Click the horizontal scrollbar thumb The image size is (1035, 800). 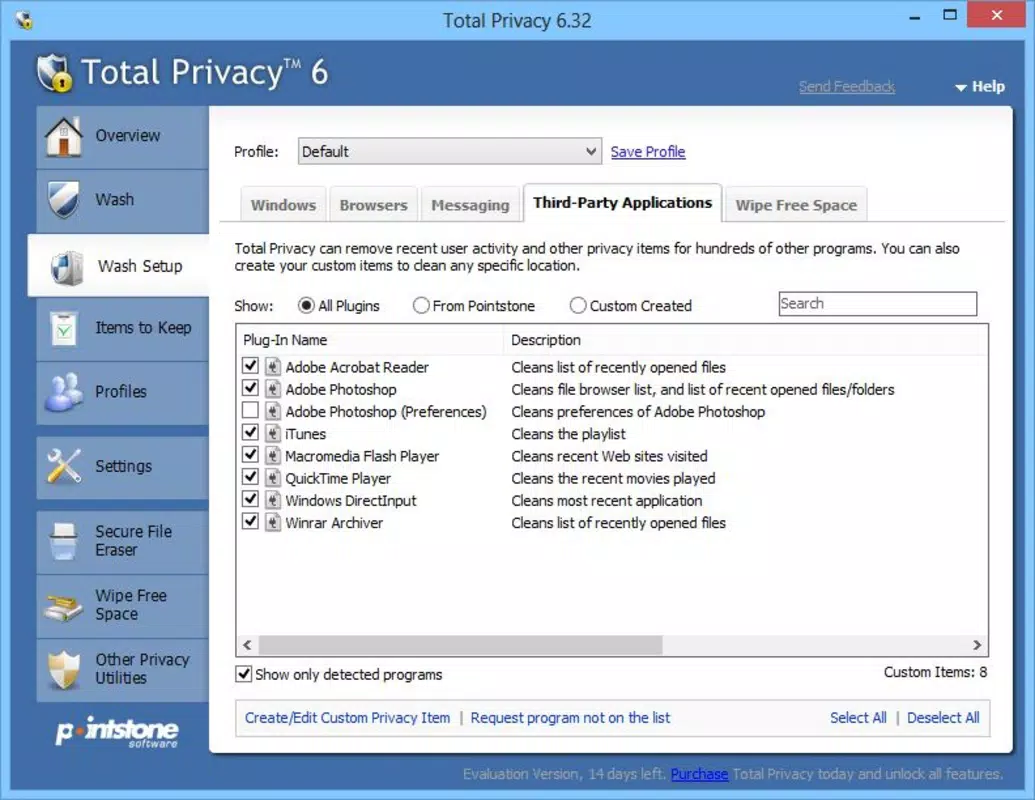[460, 645]
